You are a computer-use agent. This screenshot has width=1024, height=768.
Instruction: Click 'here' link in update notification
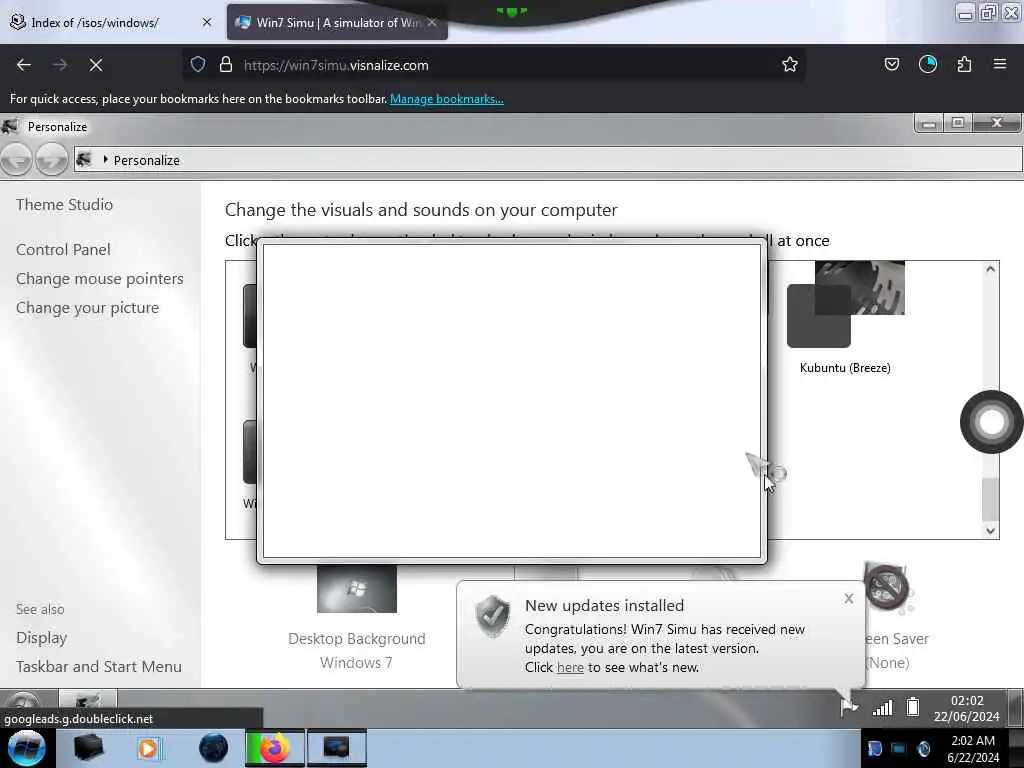570,667
